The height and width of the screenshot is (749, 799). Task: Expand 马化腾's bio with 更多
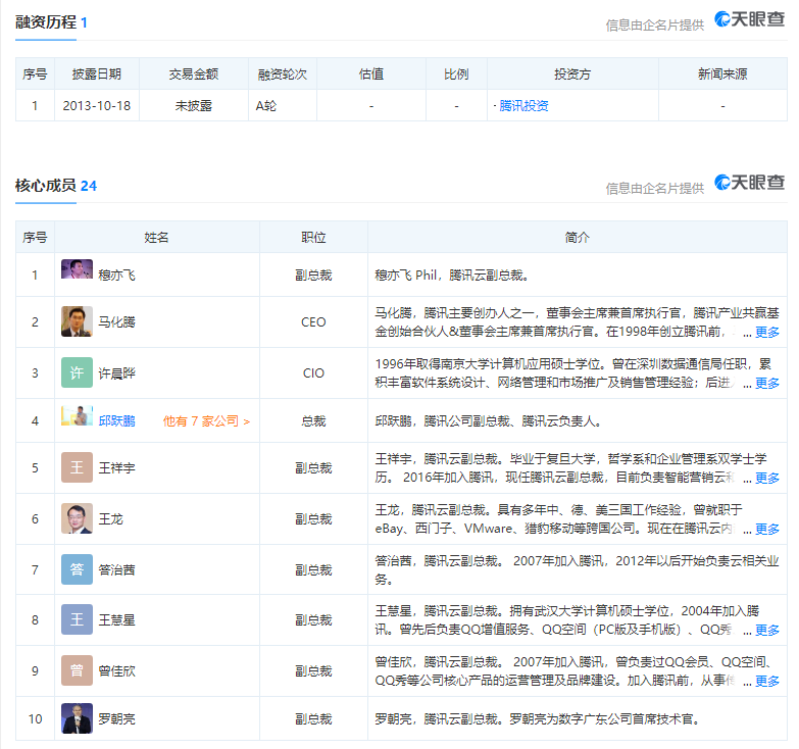(x=767, y=332)
